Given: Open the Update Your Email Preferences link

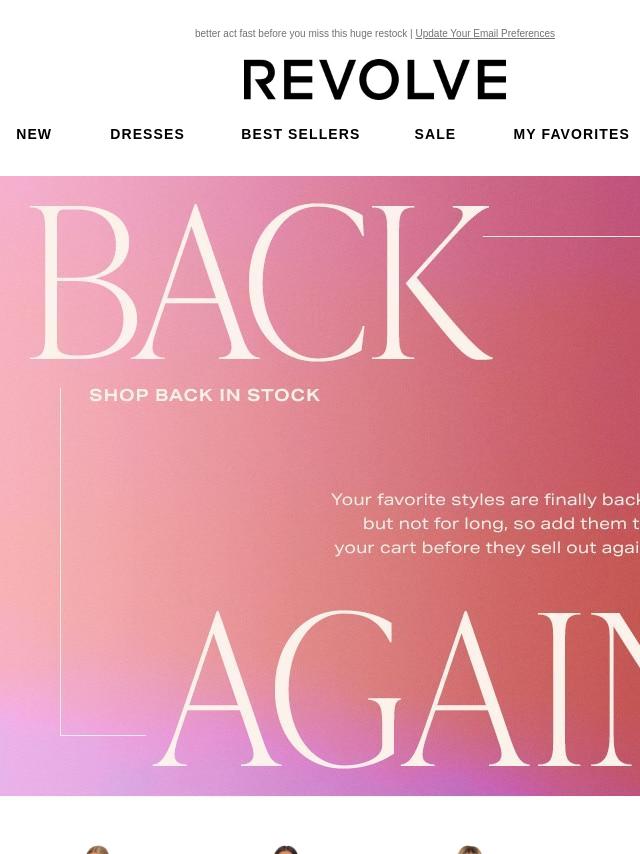Looking at the screenshot, I should coord(485,33).
